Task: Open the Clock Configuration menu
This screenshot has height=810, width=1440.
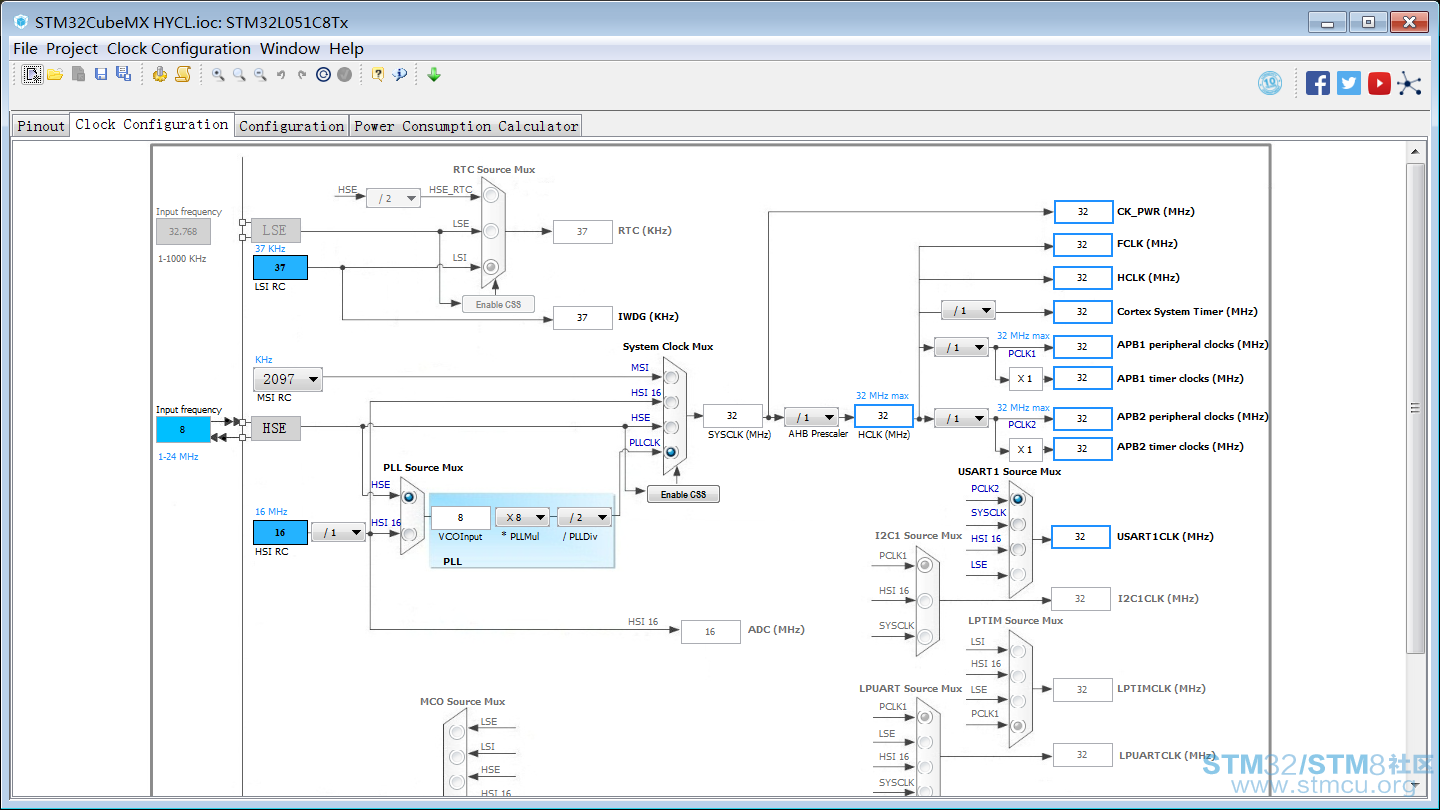Action: 179,48
